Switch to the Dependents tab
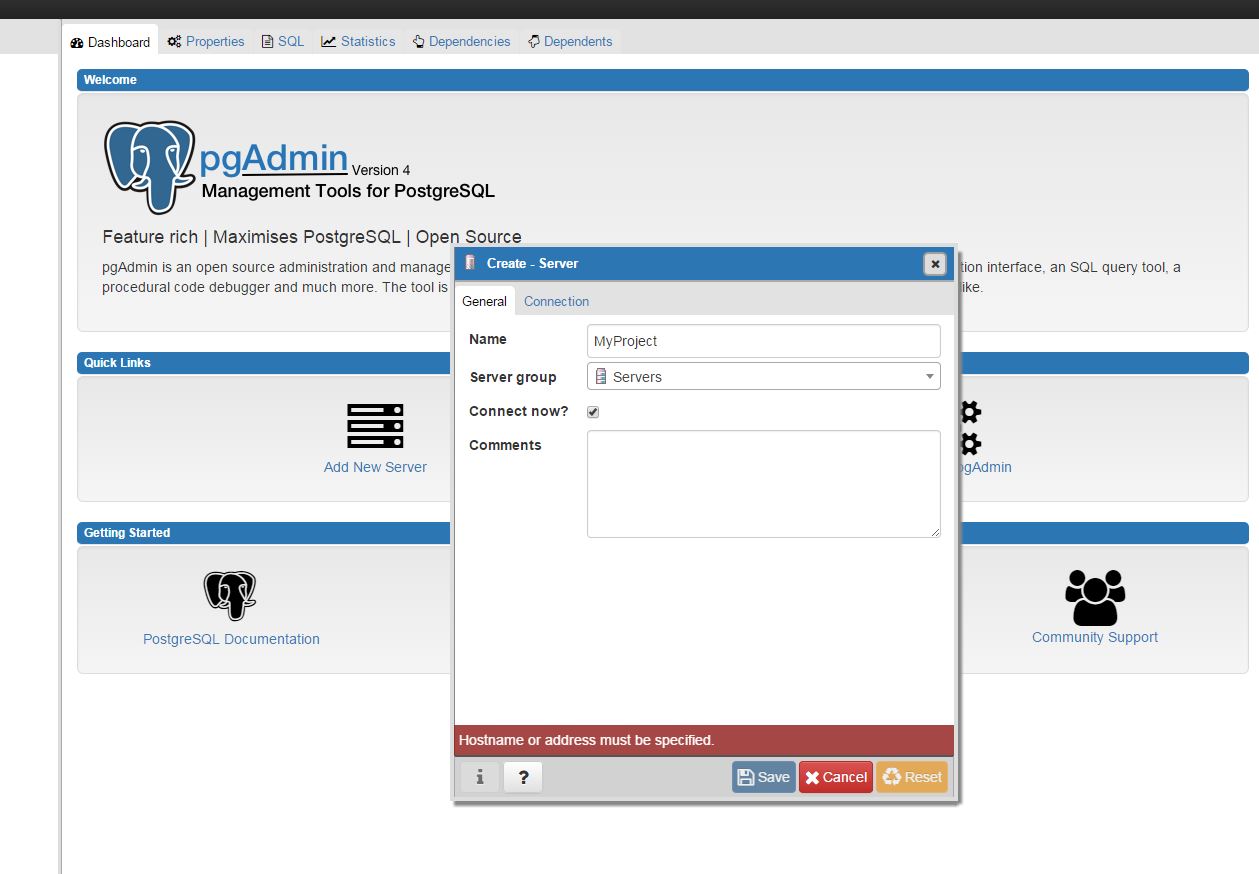The height and width of the screenshot is (874, 1259). (x=570, y=41)
